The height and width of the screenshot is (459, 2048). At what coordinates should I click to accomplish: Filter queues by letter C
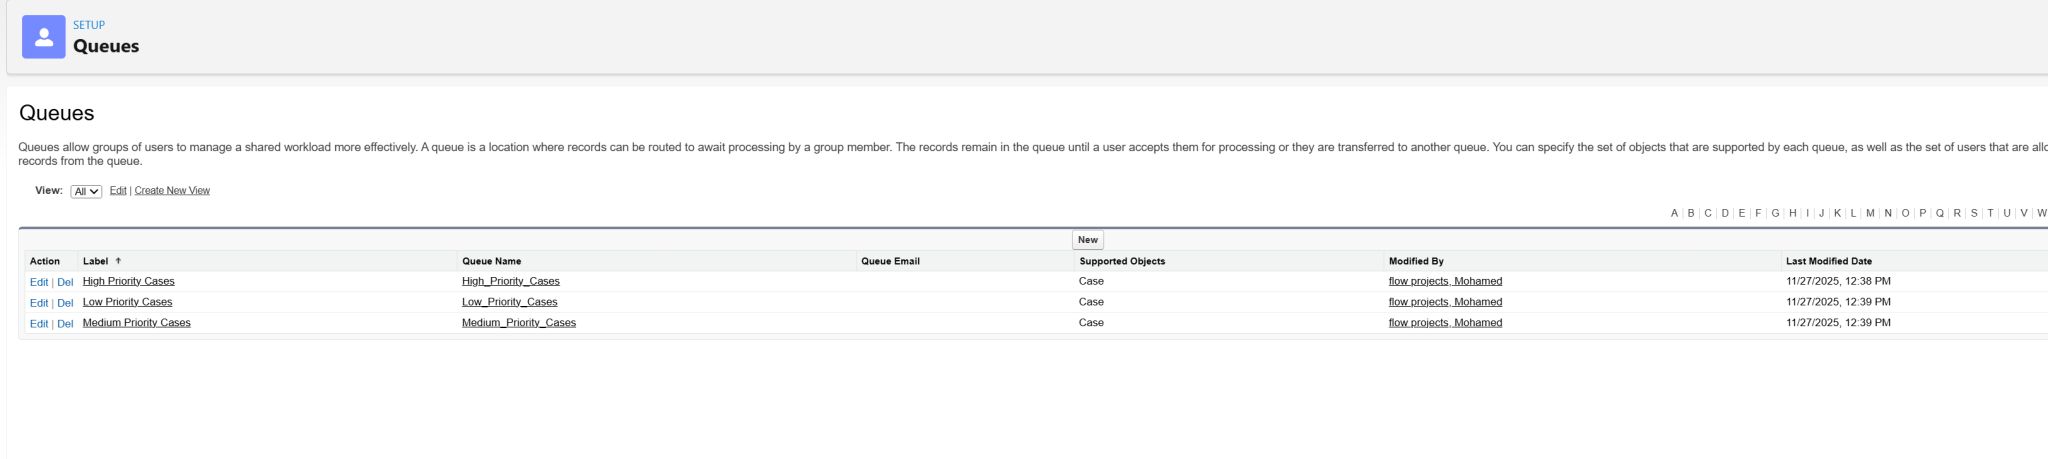click(1708, 213)
